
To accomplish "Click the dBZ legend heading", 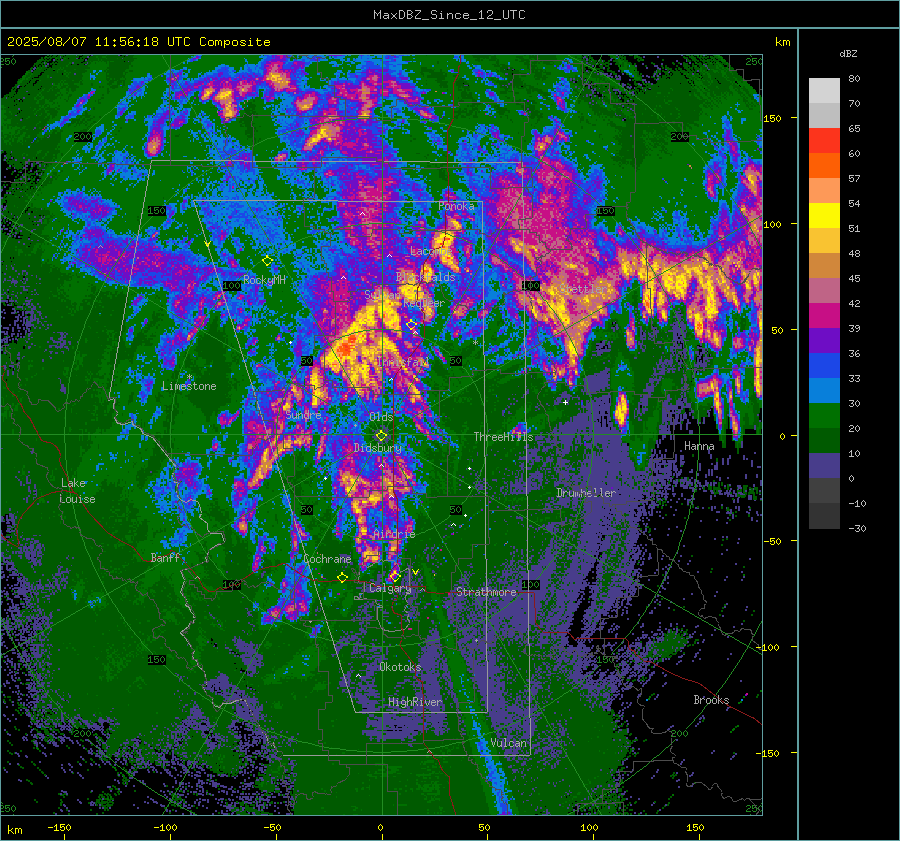I will pos(848,53).
